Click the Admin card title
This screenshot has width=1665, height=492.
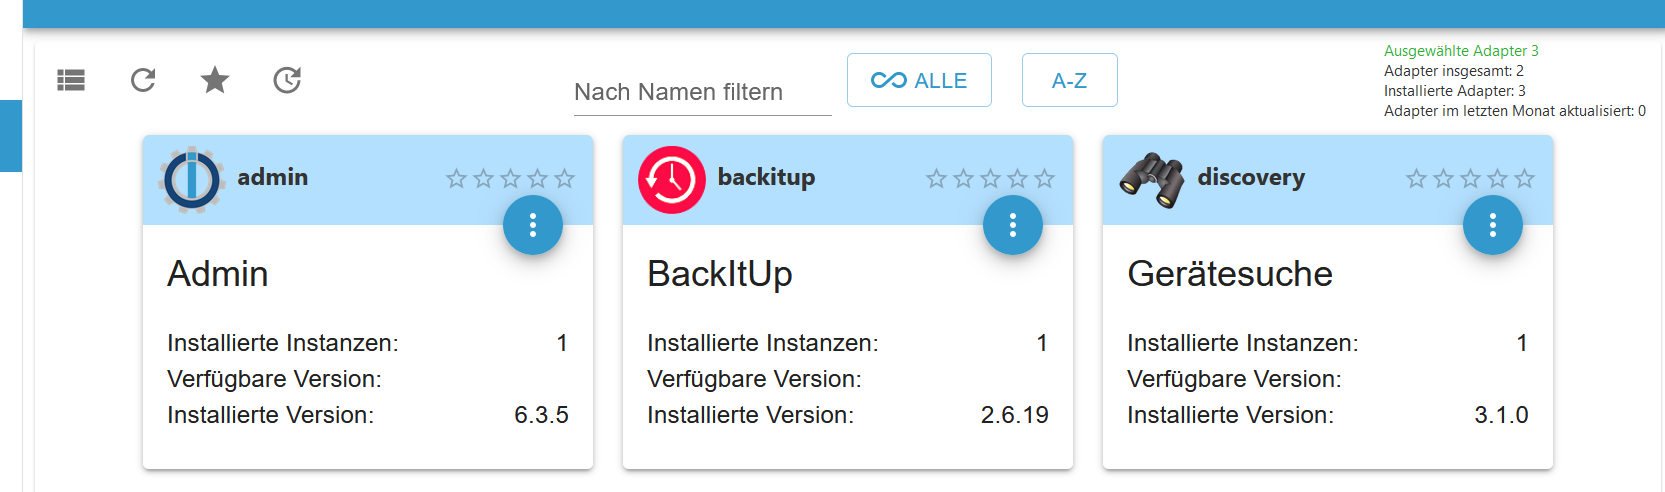218,274
